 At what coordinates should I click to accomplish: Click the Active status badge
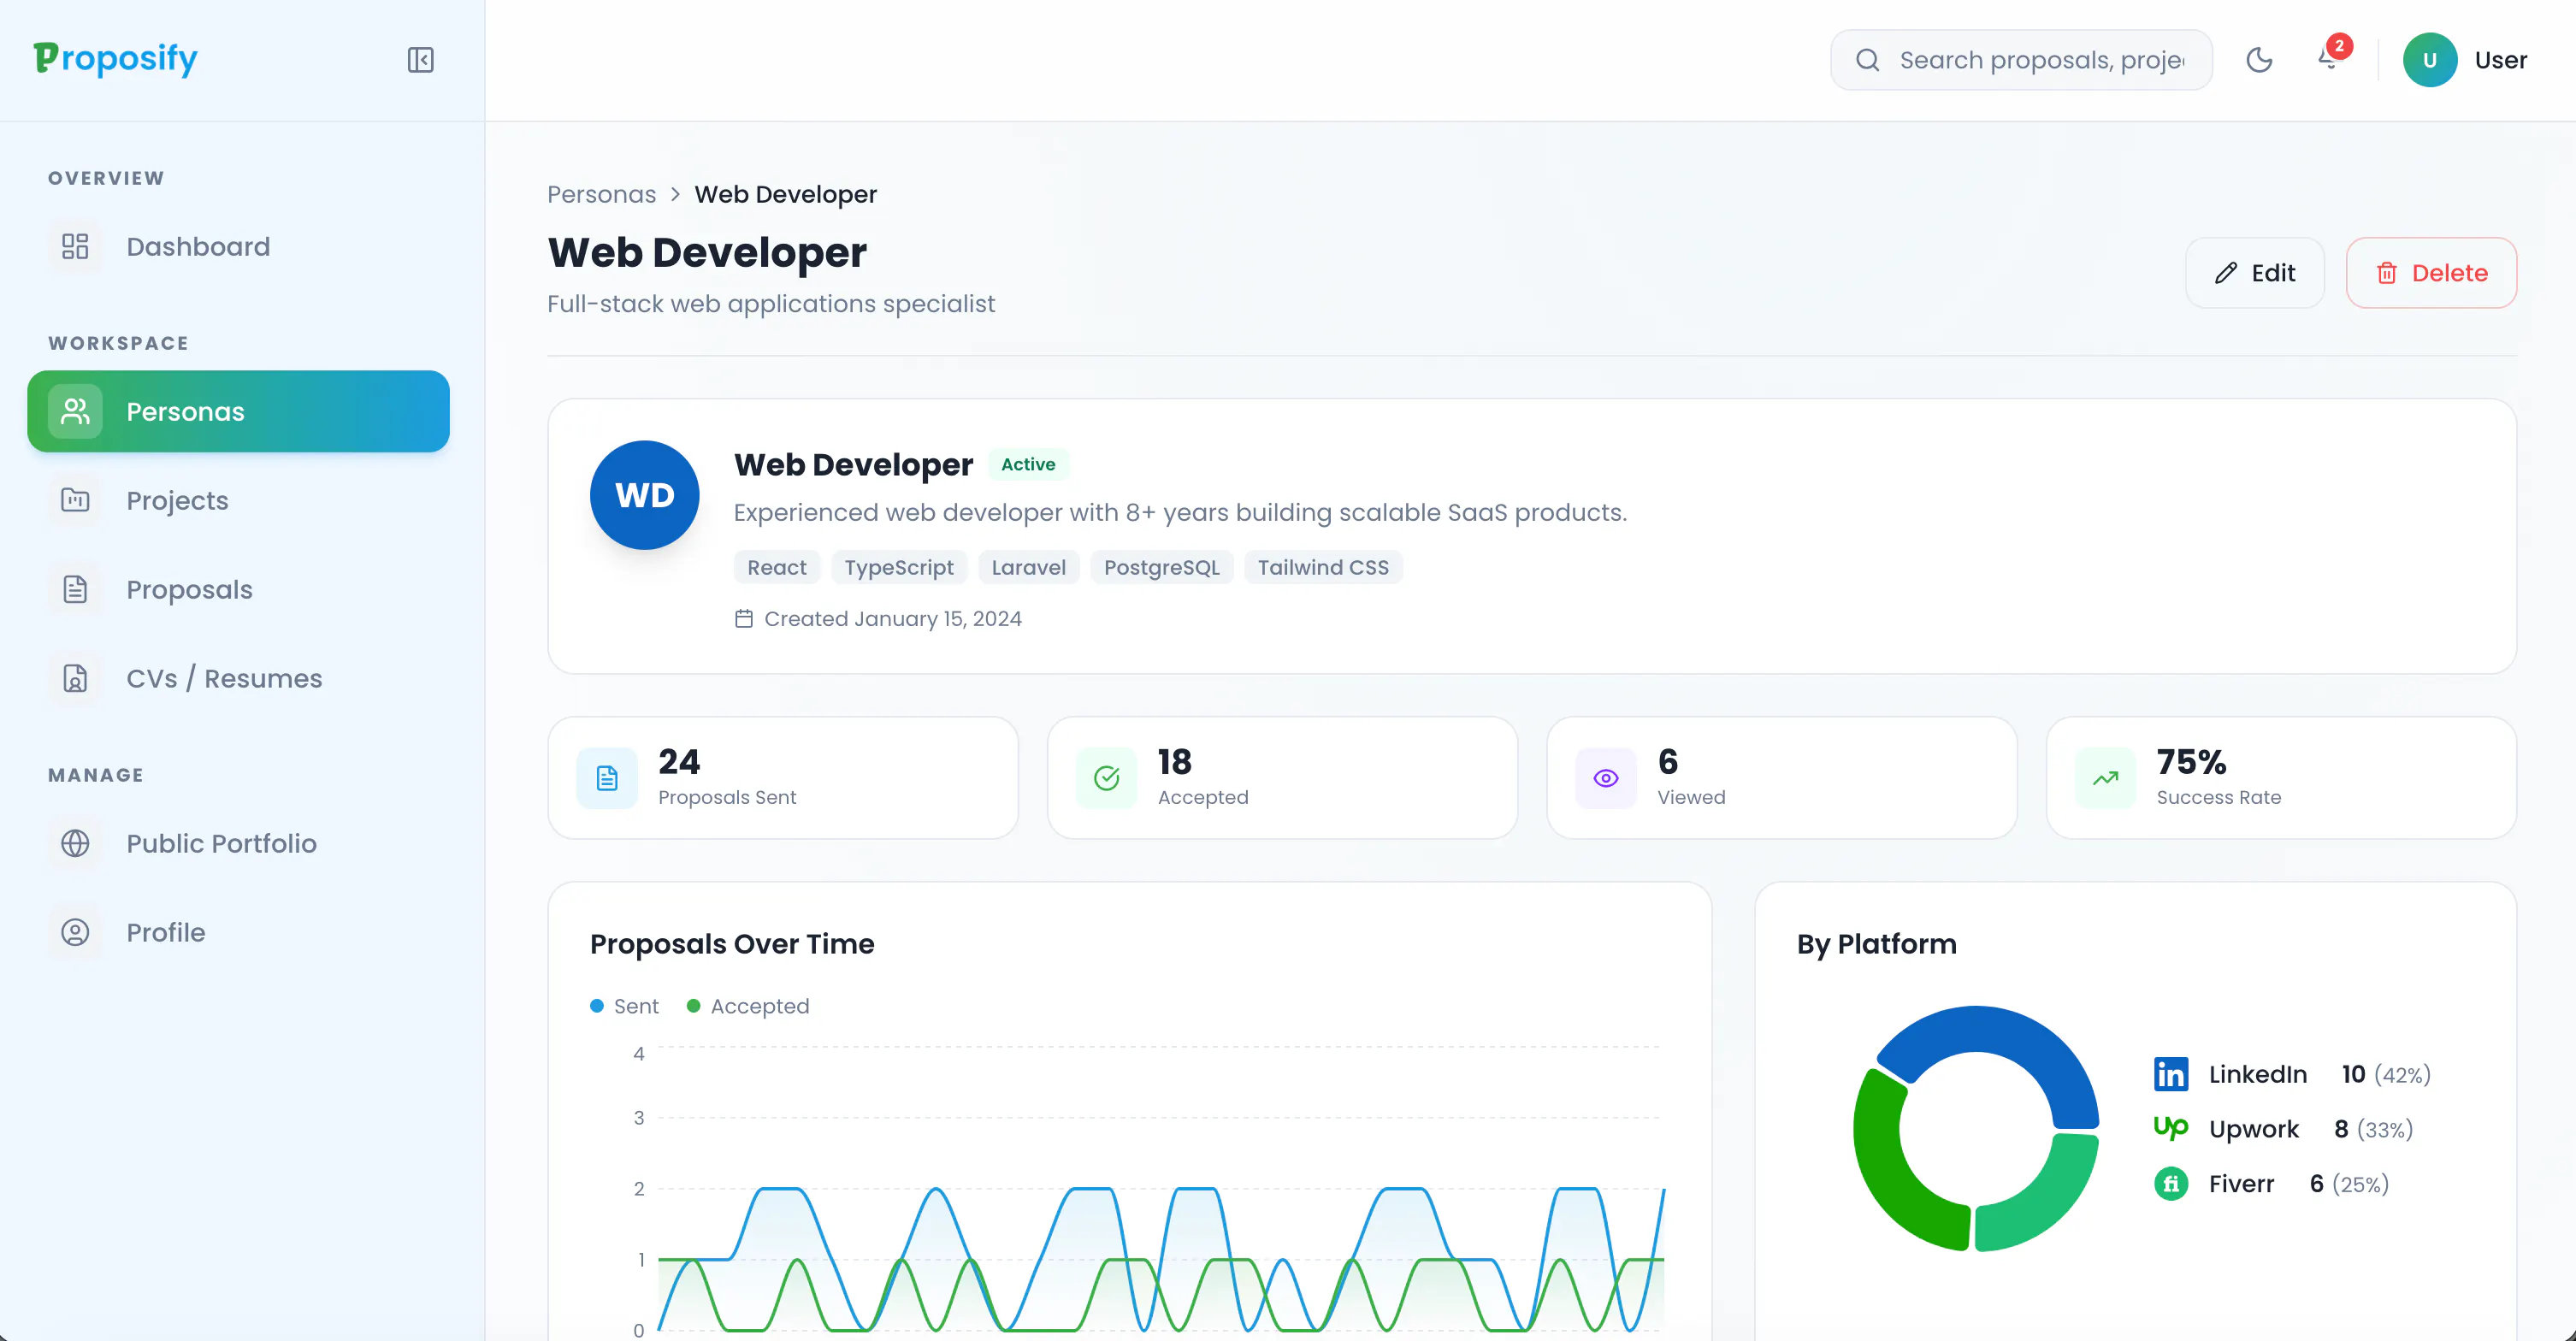pyautogui.click(x=1028, y=464)
